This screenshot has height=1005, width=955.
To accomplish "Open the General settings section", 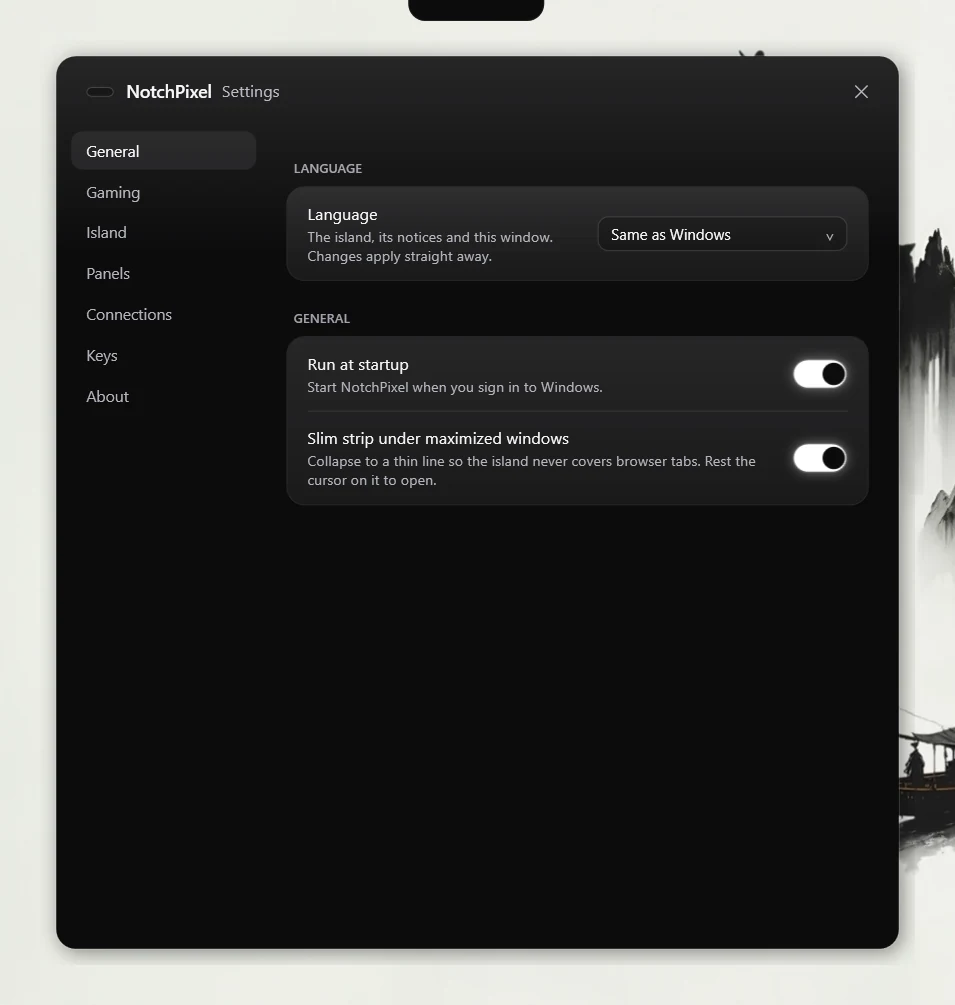I will (163, 151).
